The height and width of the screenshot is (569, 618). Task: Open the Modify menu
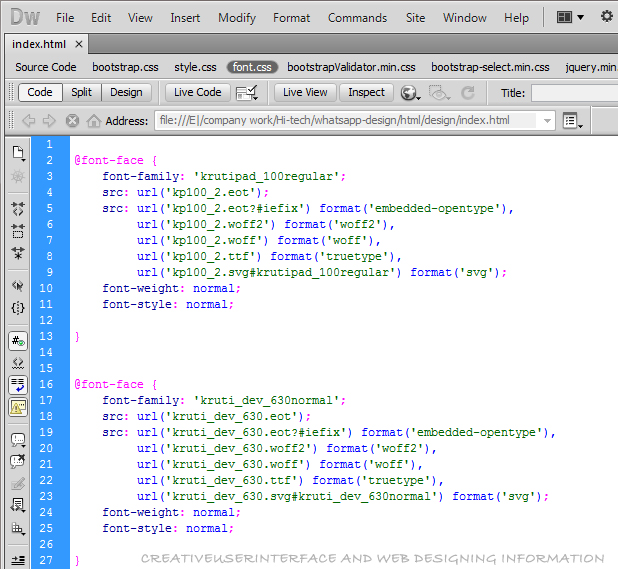237,18
